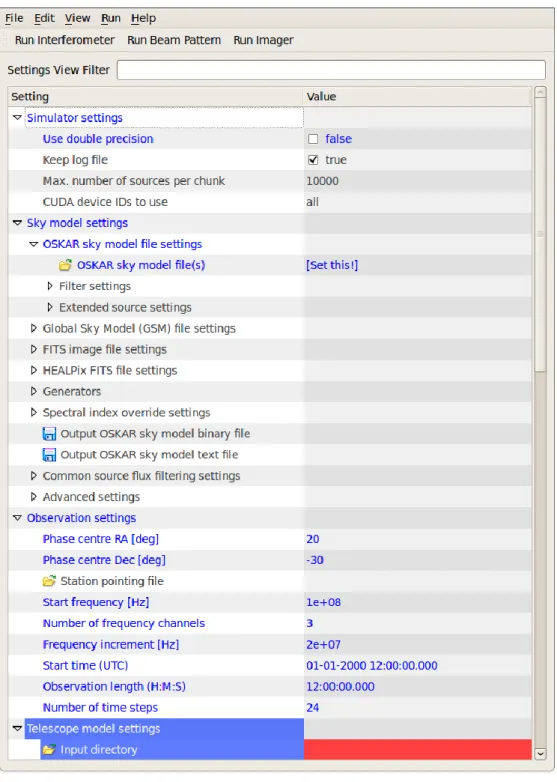
Task: Select Start time value 01-01-2000 12:00:00.000
Action: 372,666
